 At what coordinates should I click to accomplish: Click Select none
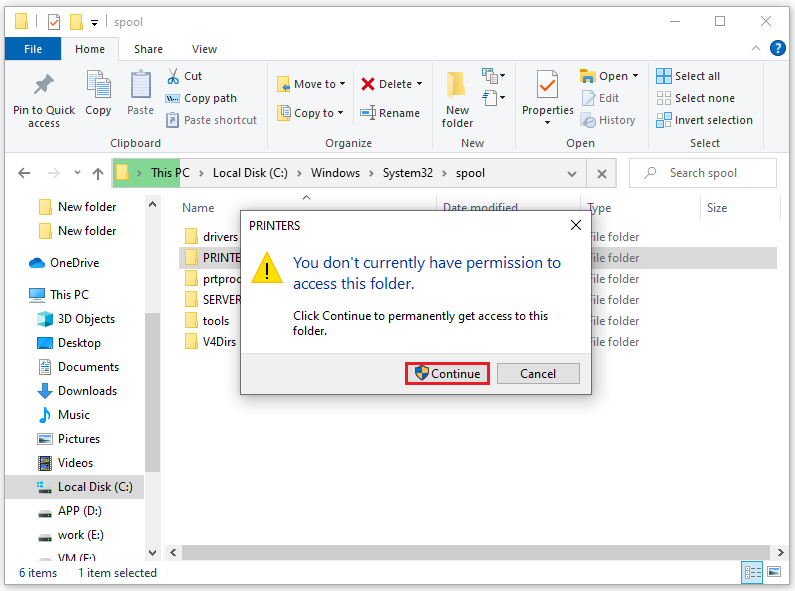695,98
